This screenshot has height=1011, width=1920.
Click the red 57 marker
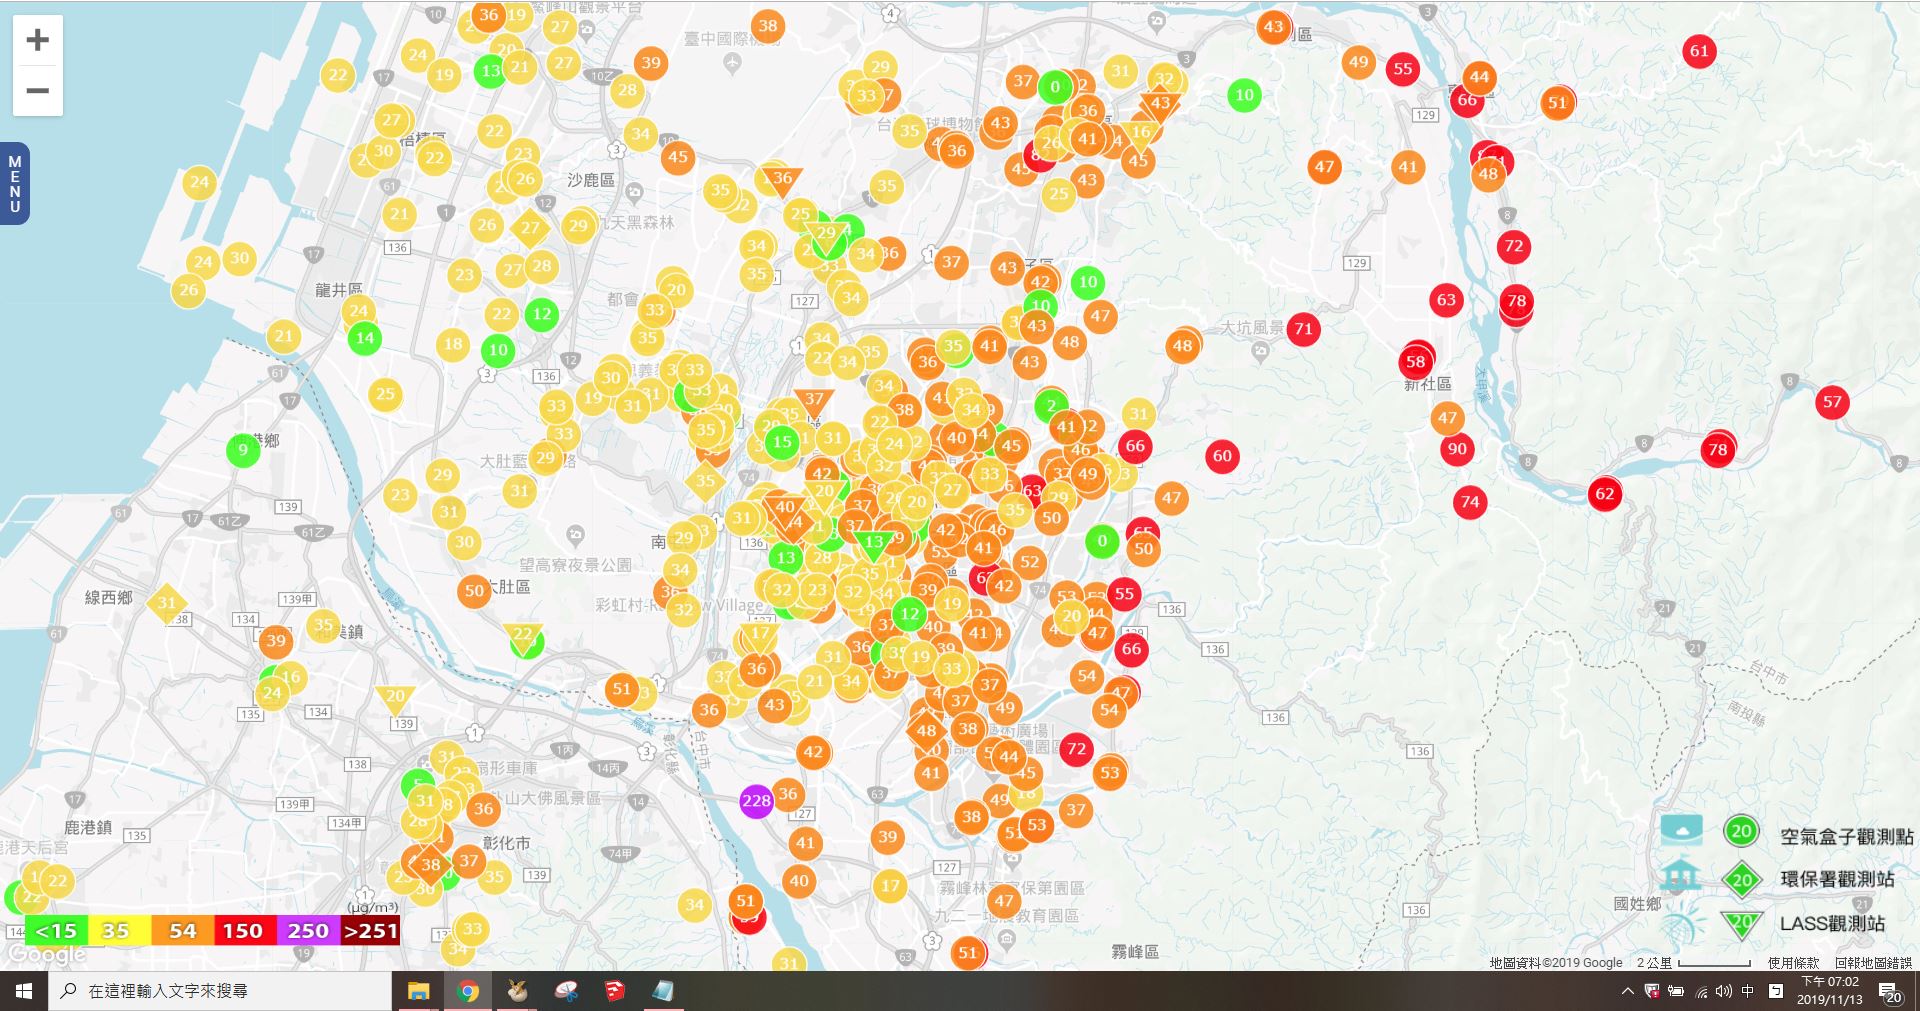pos(1832,402)
